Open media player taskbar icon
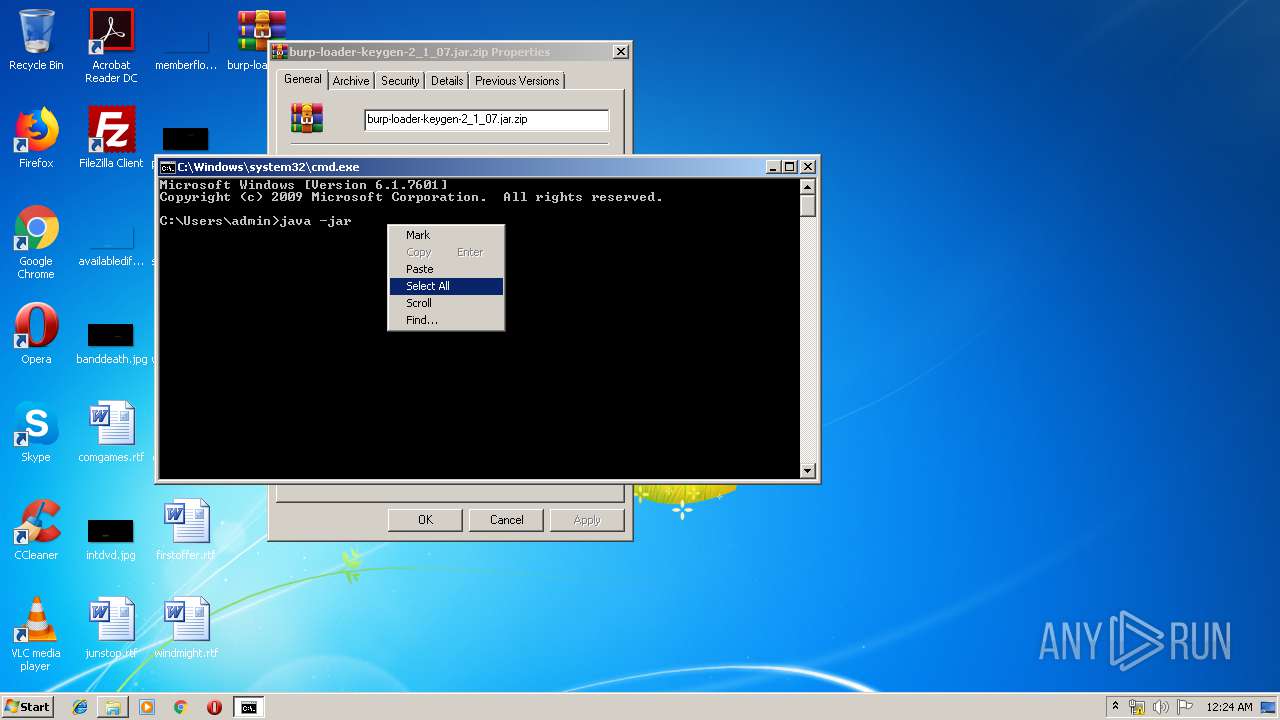 (147, 707)
